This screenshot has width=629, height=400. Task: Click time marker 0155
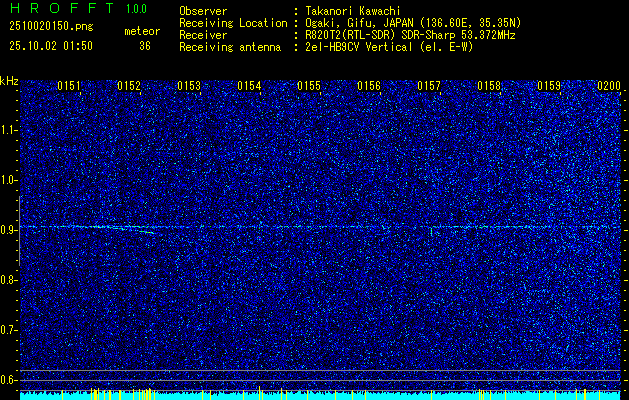[309, 86]
